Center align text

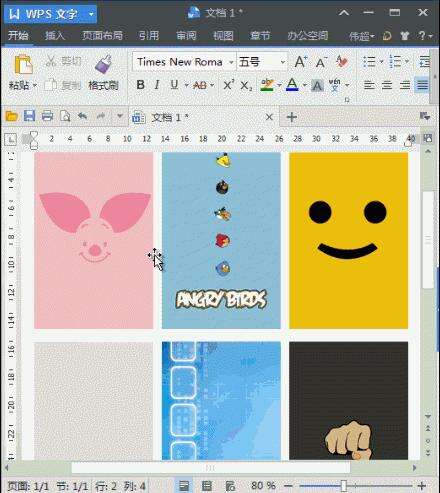click(x=387, y=85)
